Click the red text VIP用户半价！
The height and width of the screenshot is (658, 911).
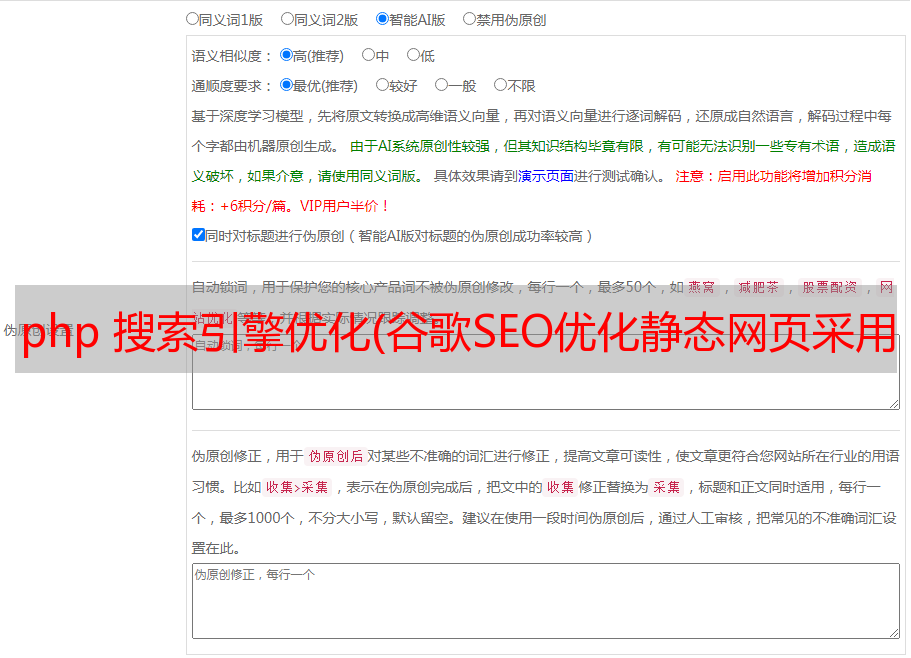(344, 206)
